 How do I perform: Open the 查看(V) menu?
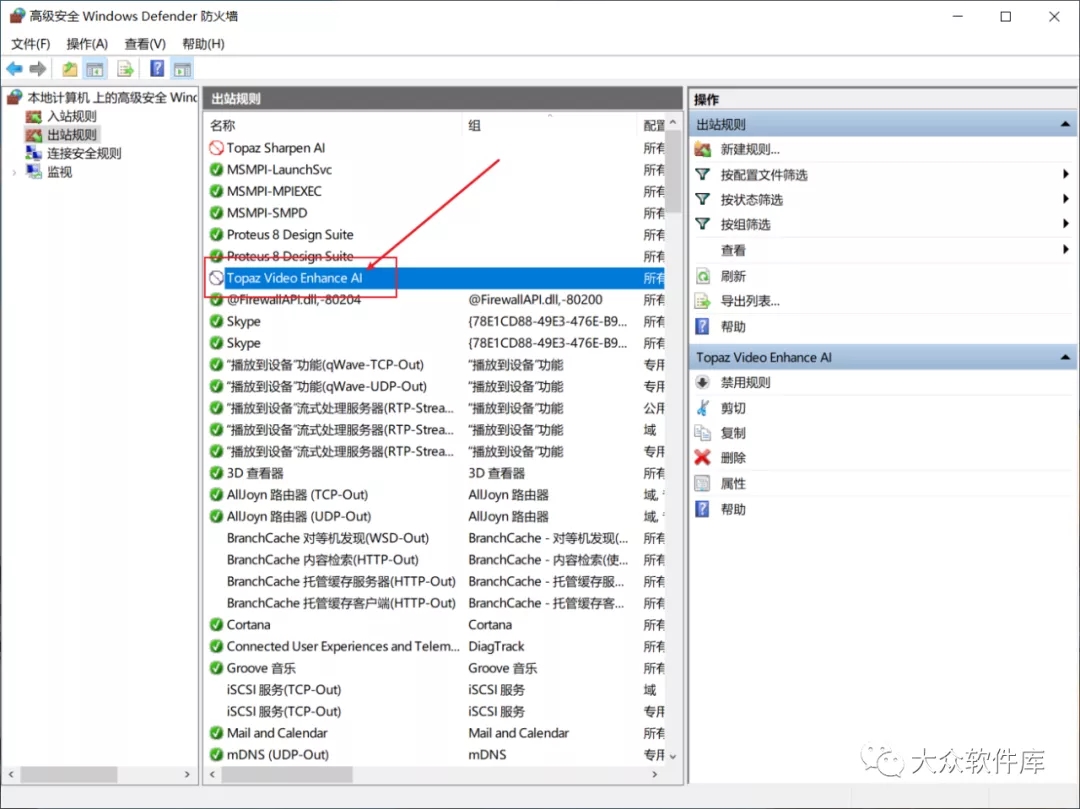tap(145, 44)
